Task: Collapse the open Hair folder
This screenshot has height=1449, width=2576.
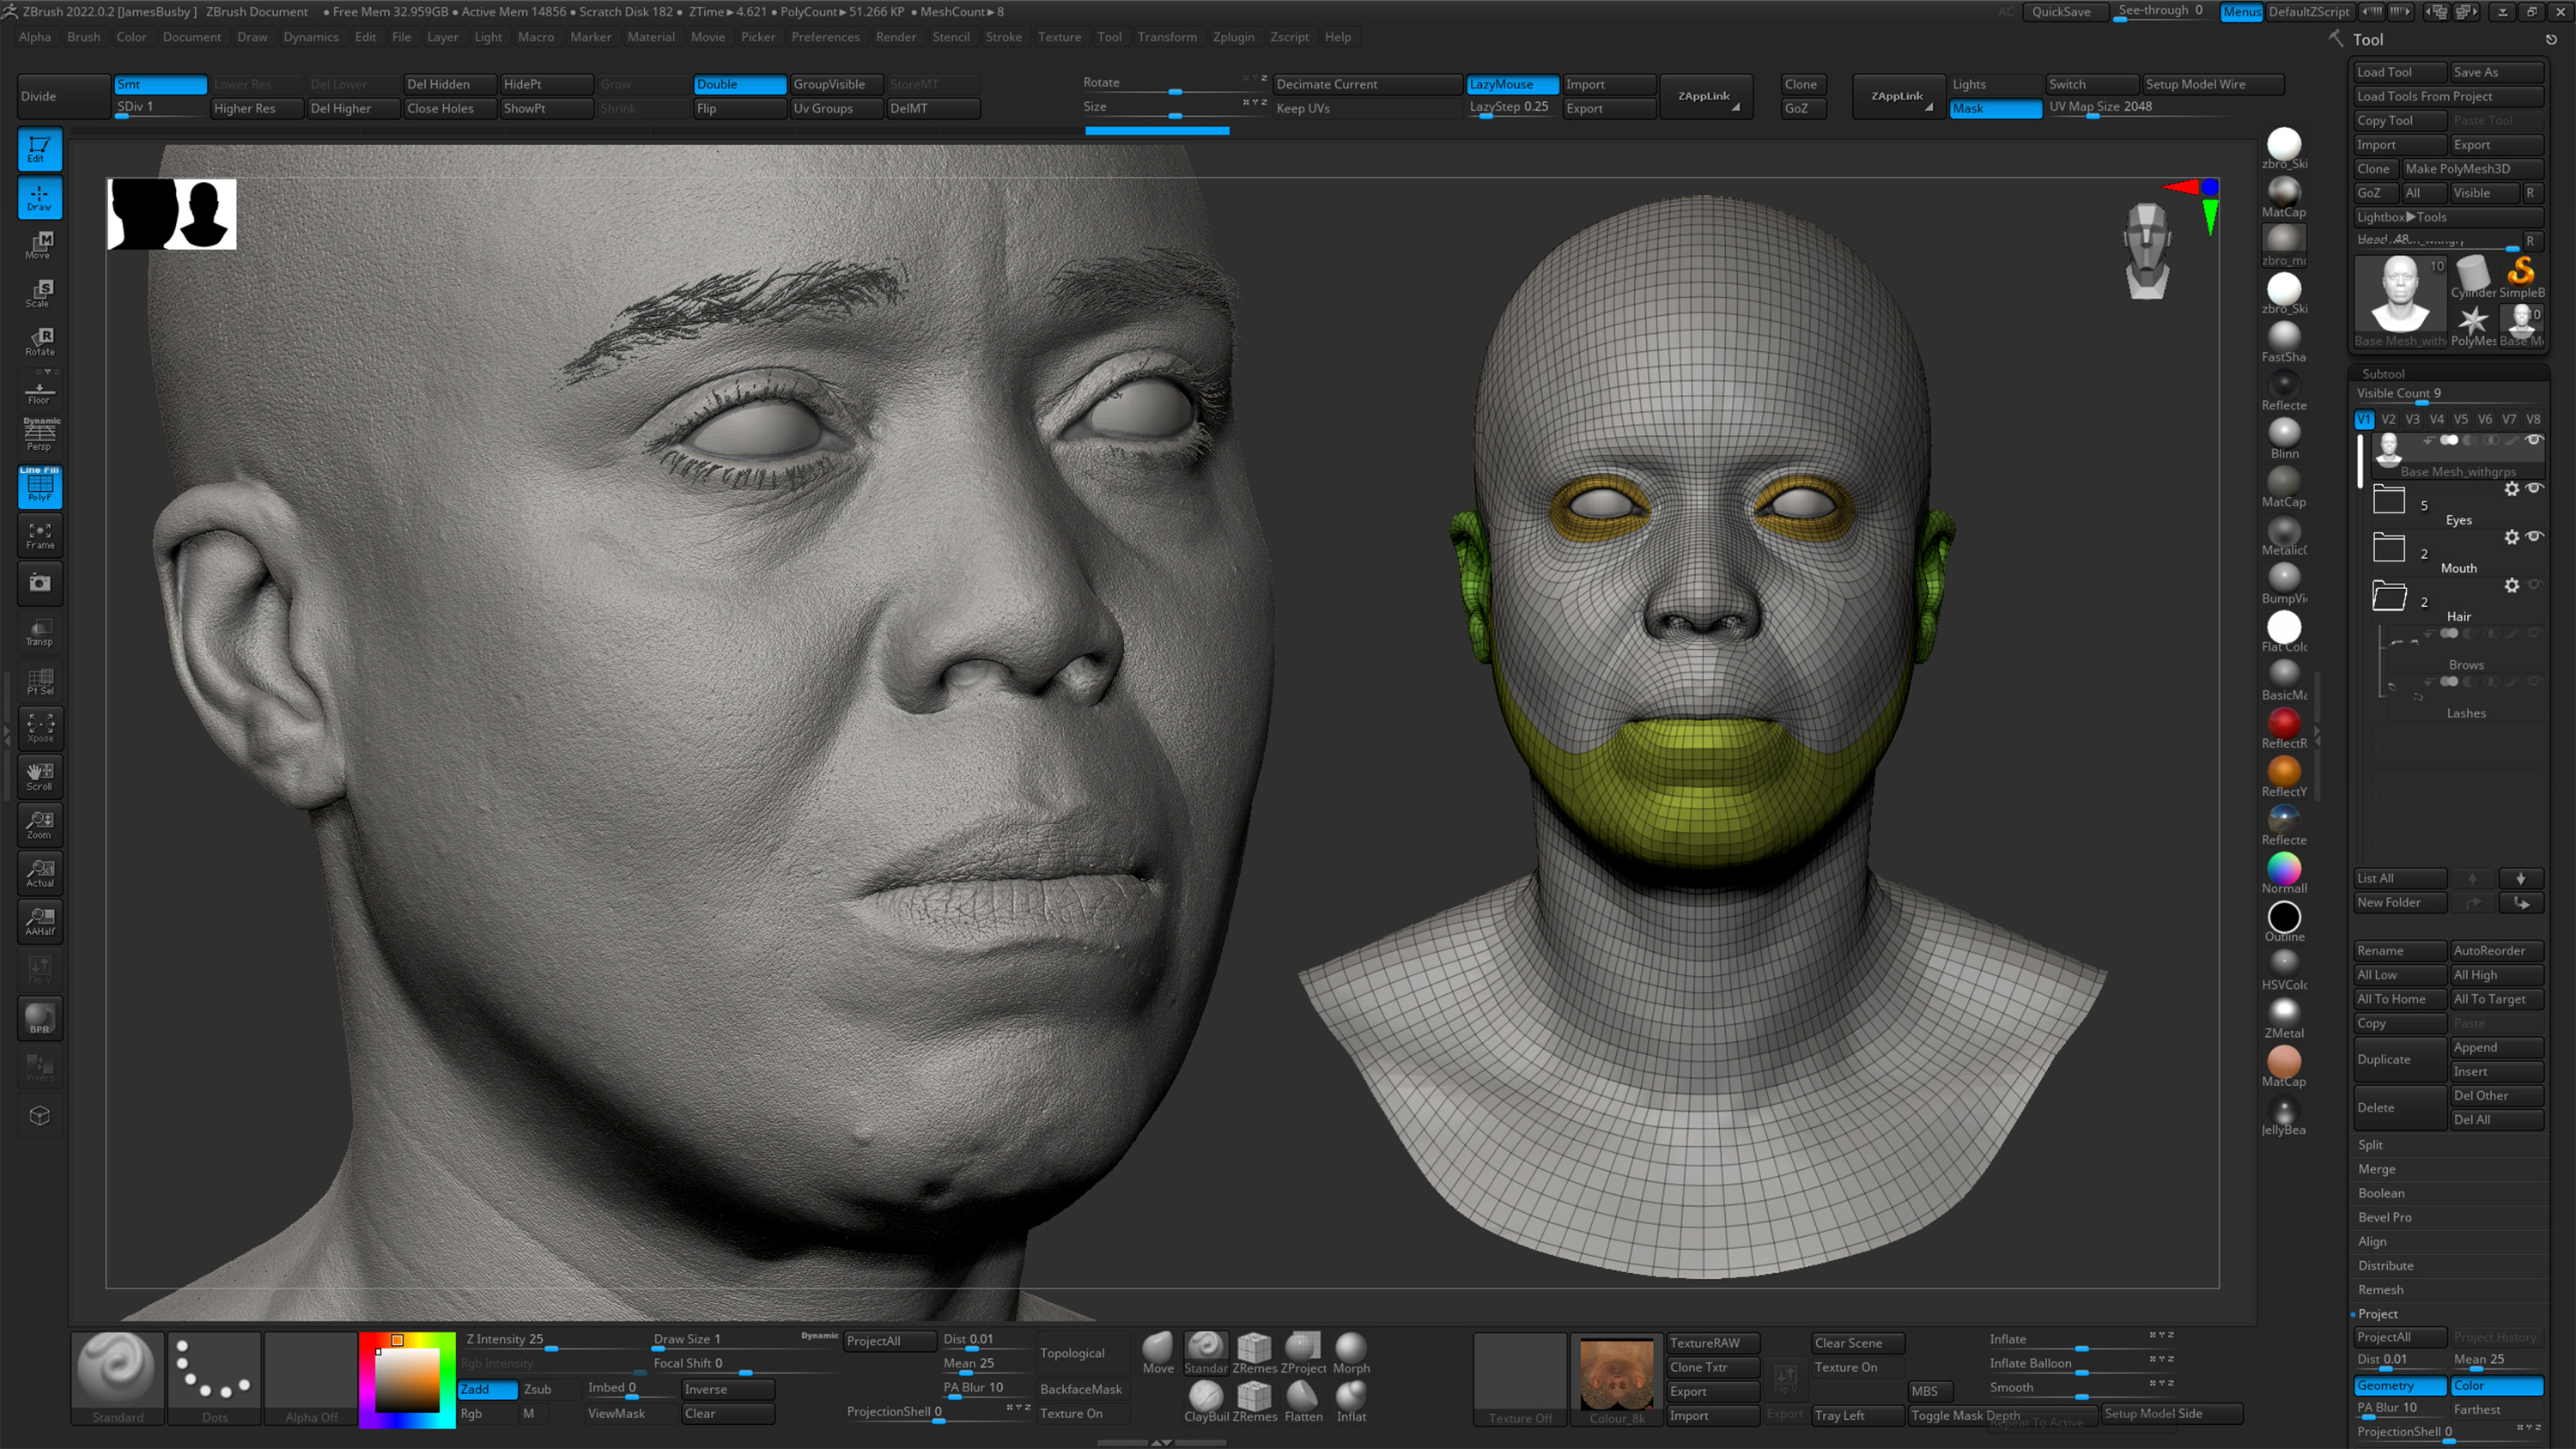Action: [2389, 597]
